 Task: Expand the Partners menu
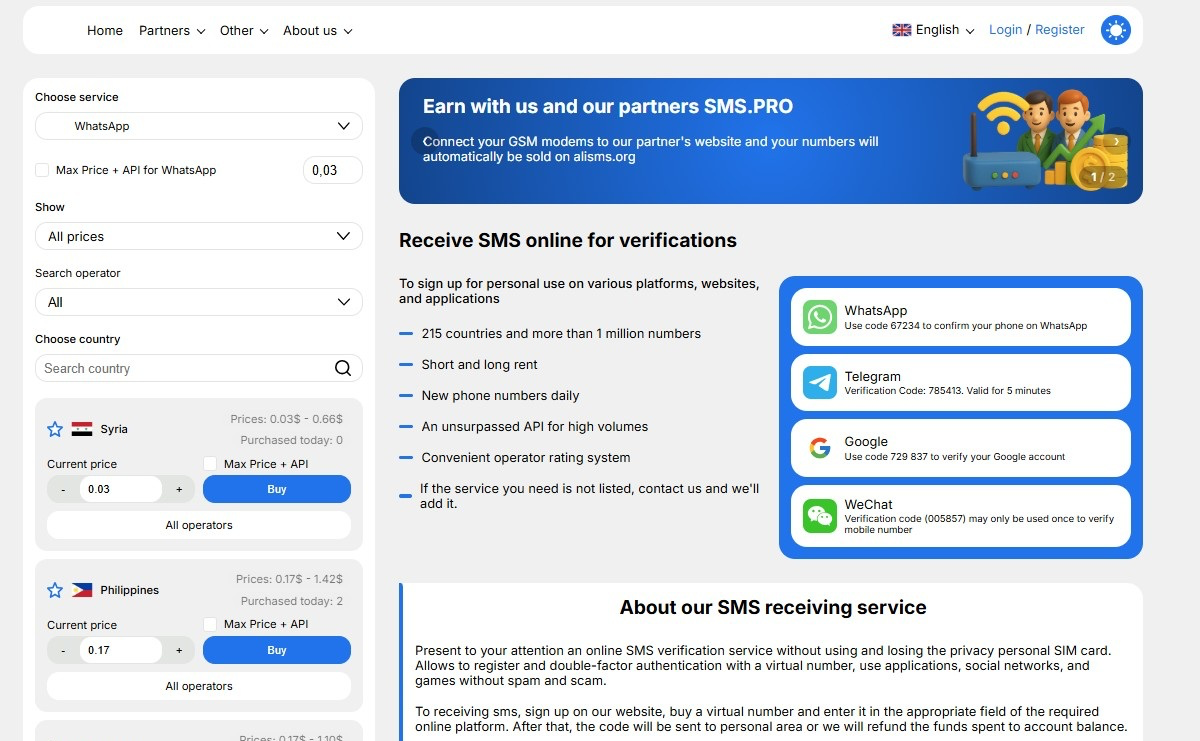(172, 31)
